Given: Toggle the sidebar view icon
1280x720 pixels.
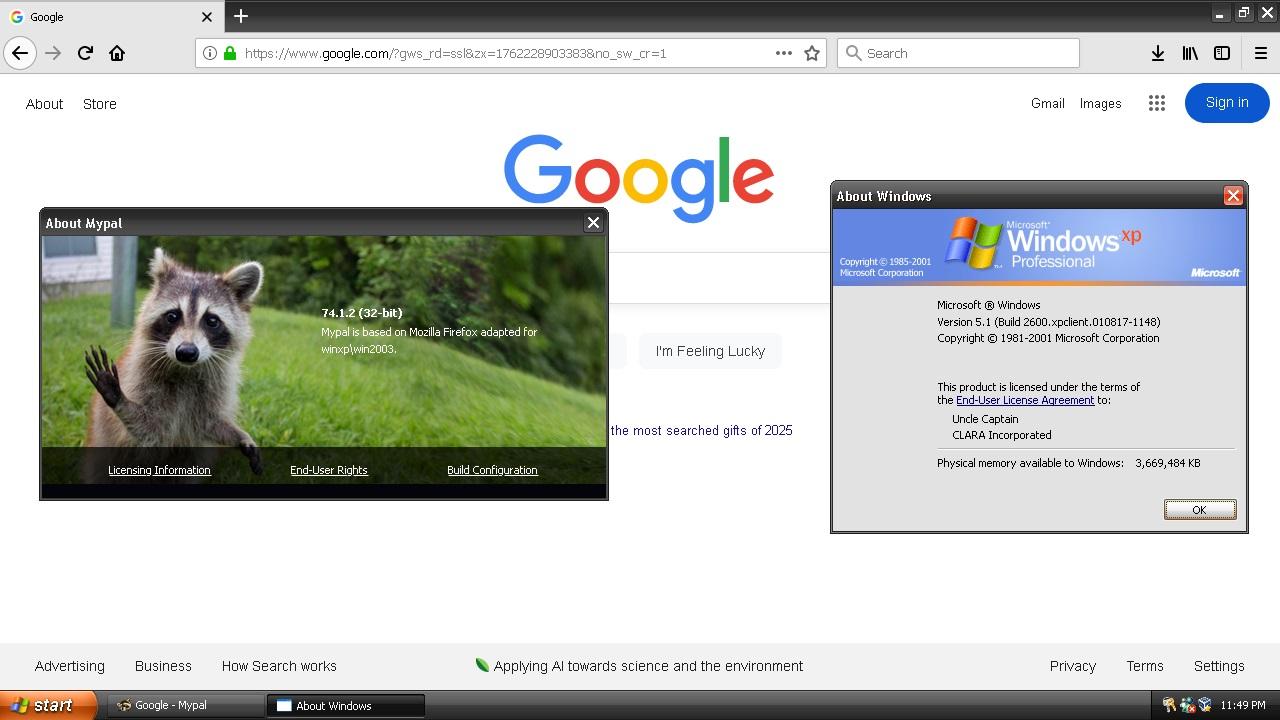Looking at the screenshot, I should (1222, 53).
